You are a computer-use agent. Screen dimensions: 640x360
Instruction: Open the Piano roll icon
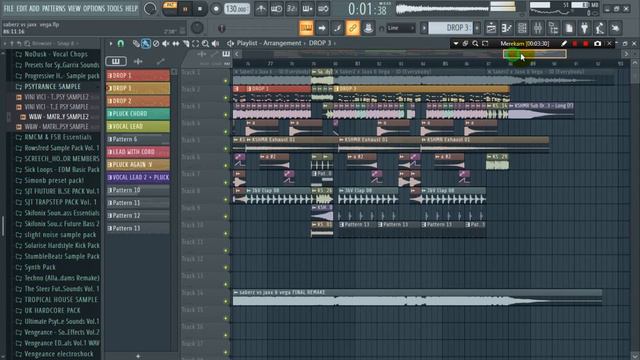click(507, 28)
